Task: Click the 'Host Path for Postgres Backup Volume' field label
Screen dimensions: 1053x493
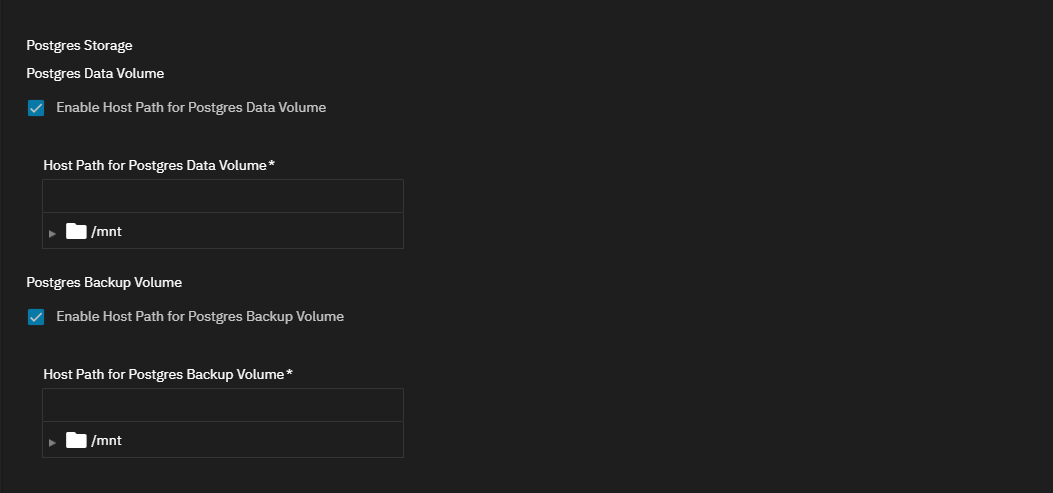Action: tap(164, 375)
